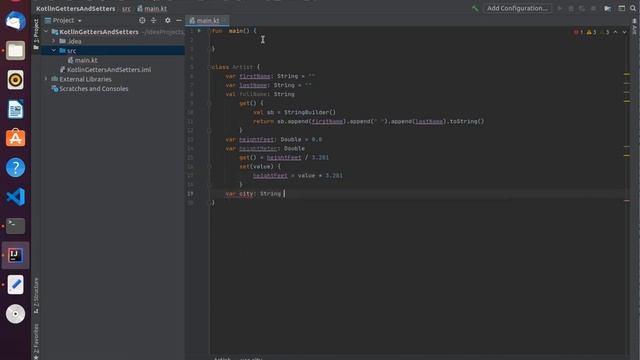Screen dimensions: 640x360
Task: Fold the class Artist block in gutter
Action: tap(209, 67)
